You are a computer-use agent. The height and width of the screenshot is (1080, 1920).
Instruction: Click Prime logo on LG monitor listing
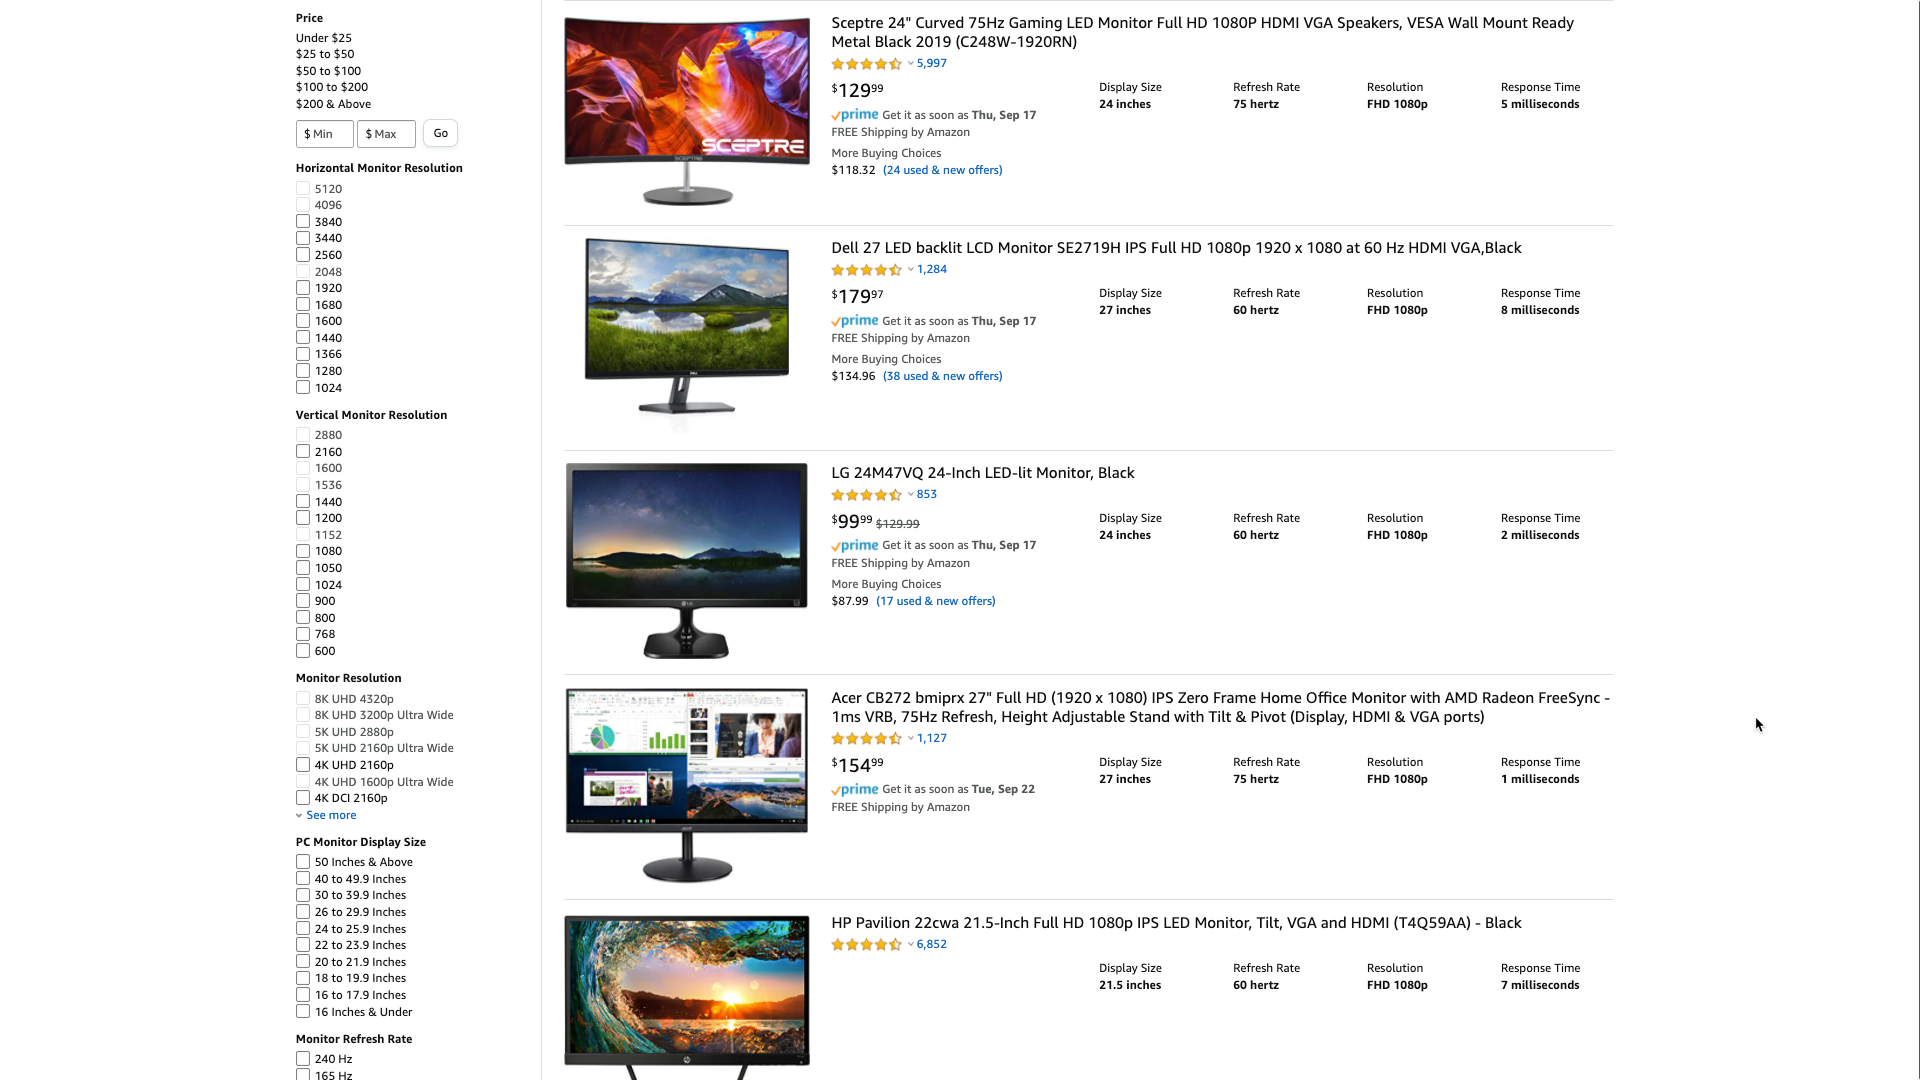855,546
